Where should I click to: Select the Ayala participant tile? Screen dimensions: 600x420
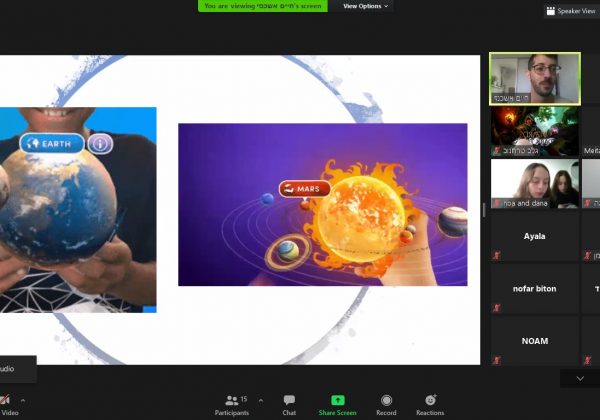535,236
